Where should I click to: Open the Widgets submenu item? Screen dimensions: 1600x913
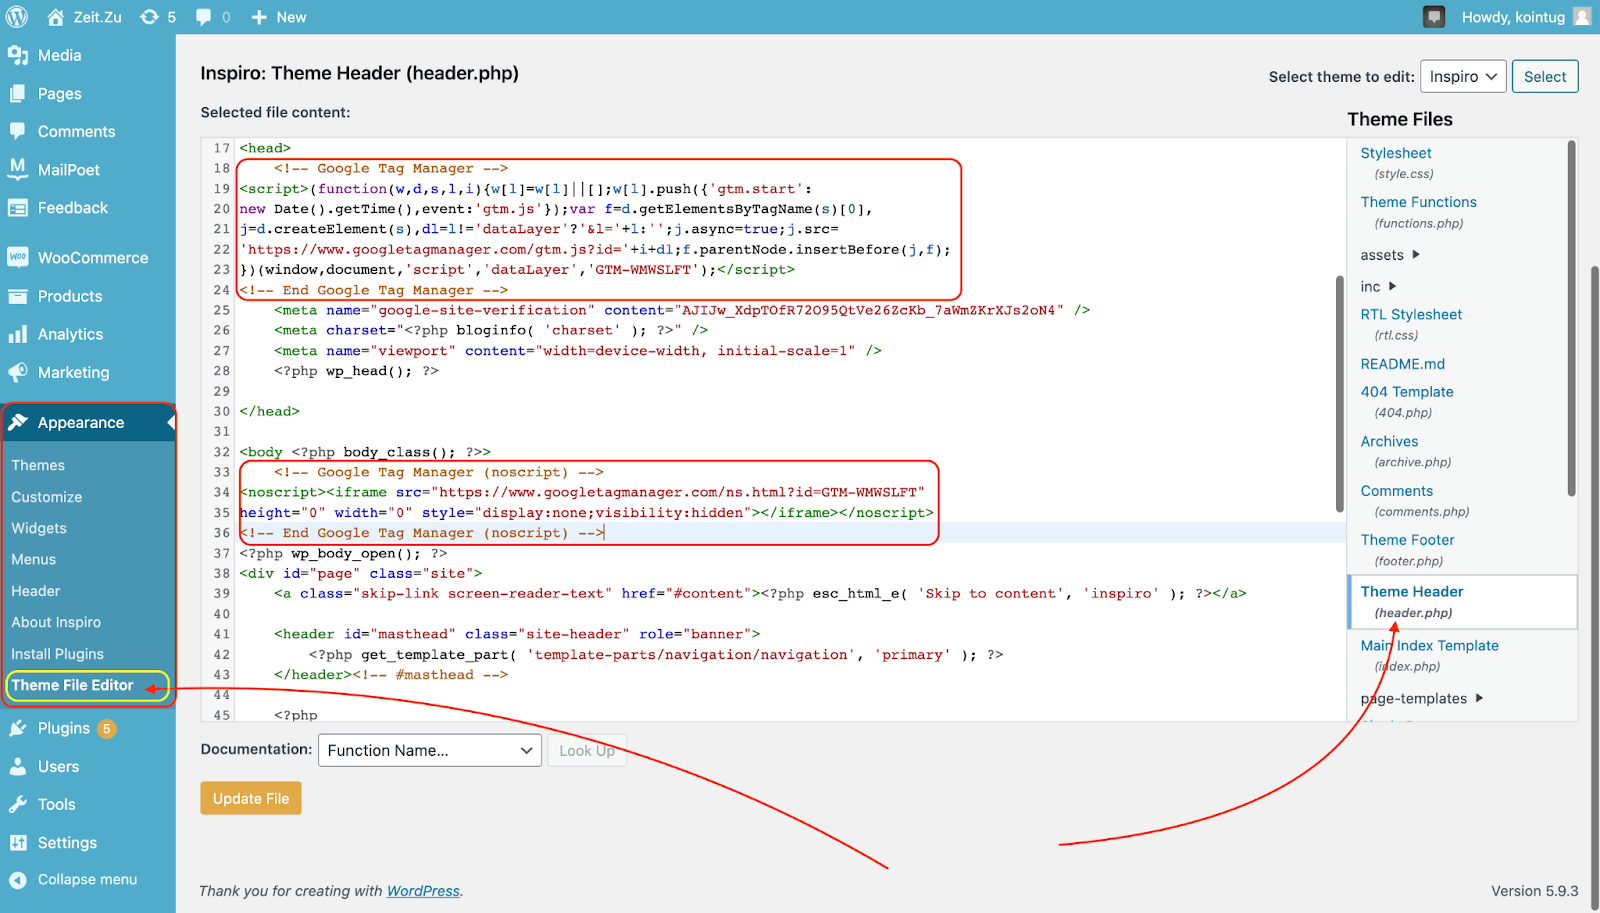39,528
